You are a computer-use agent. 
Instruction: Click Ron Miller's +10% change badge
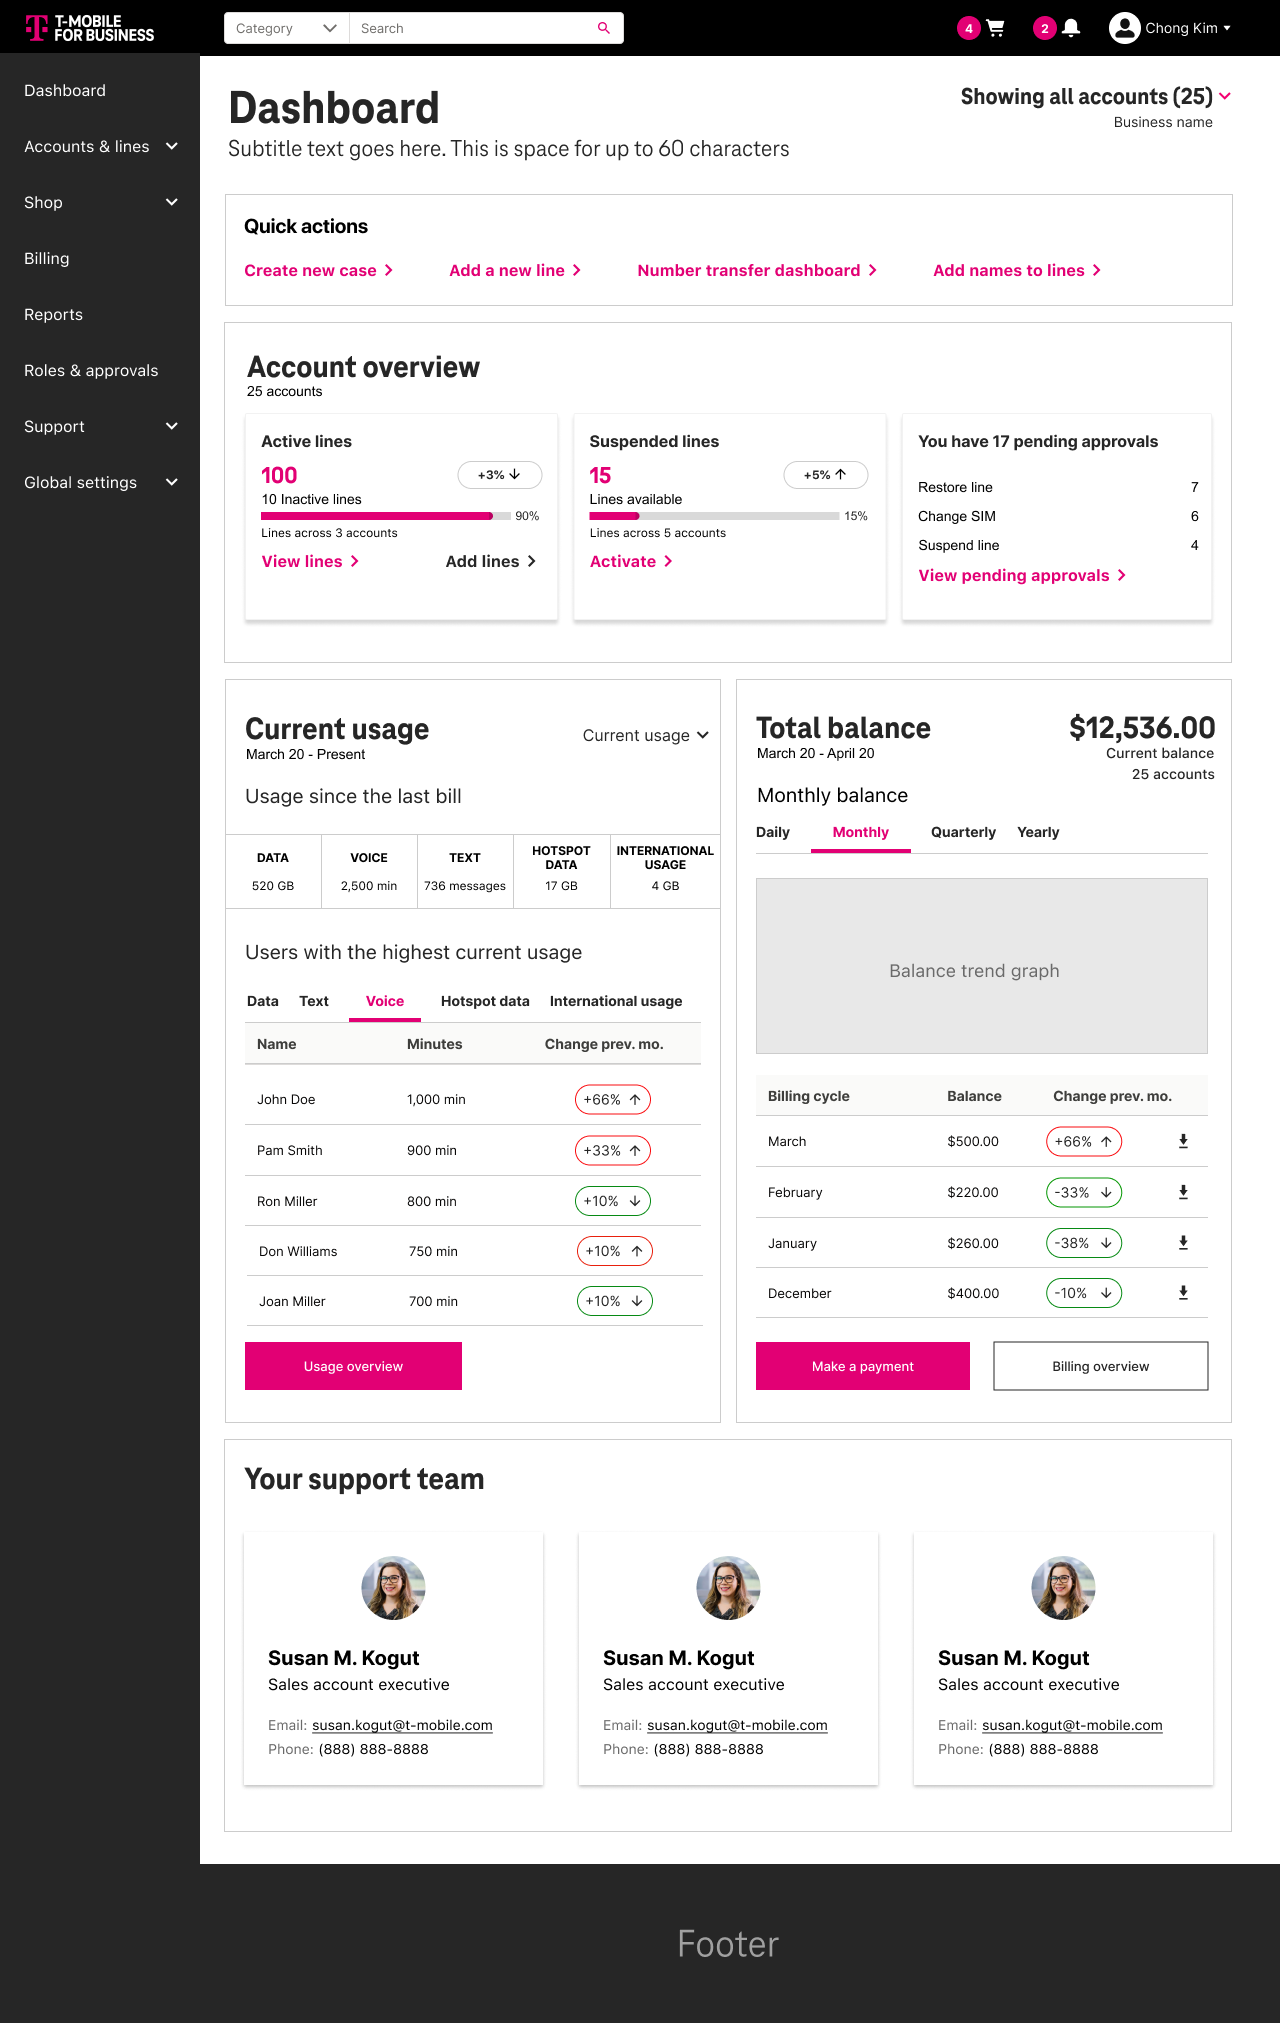(613, 1201)
